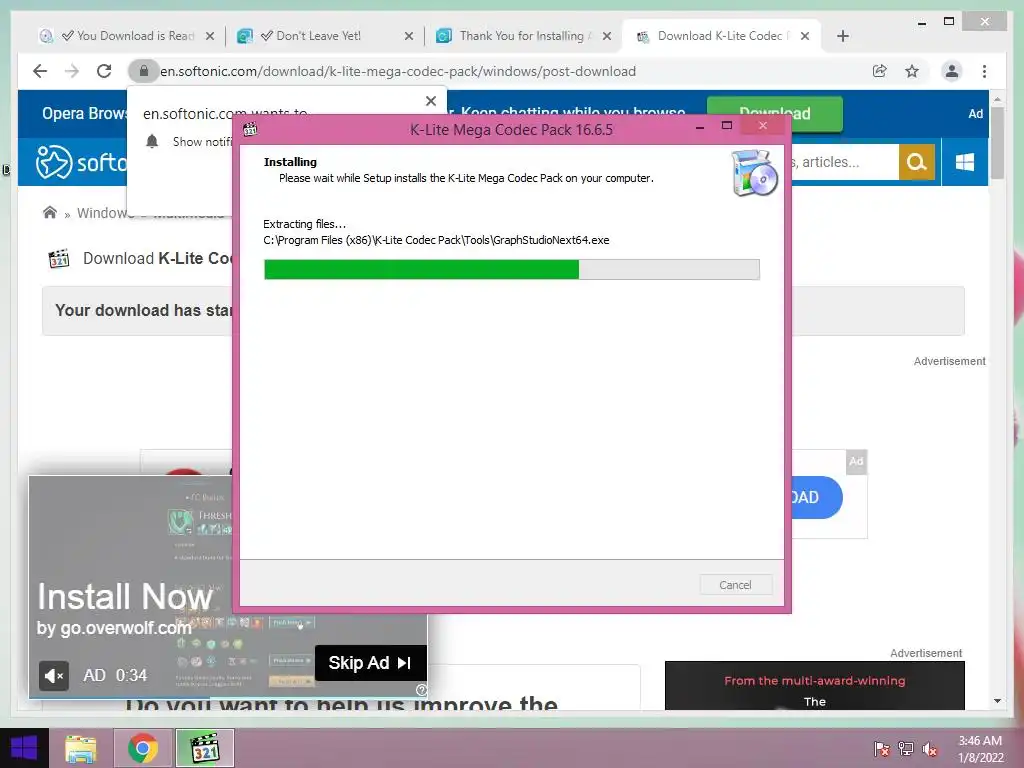The height and width of the screenshot is (768, 1024).
Task: Click the Windows platform icon on Softonic
Action: click(965, 162)
